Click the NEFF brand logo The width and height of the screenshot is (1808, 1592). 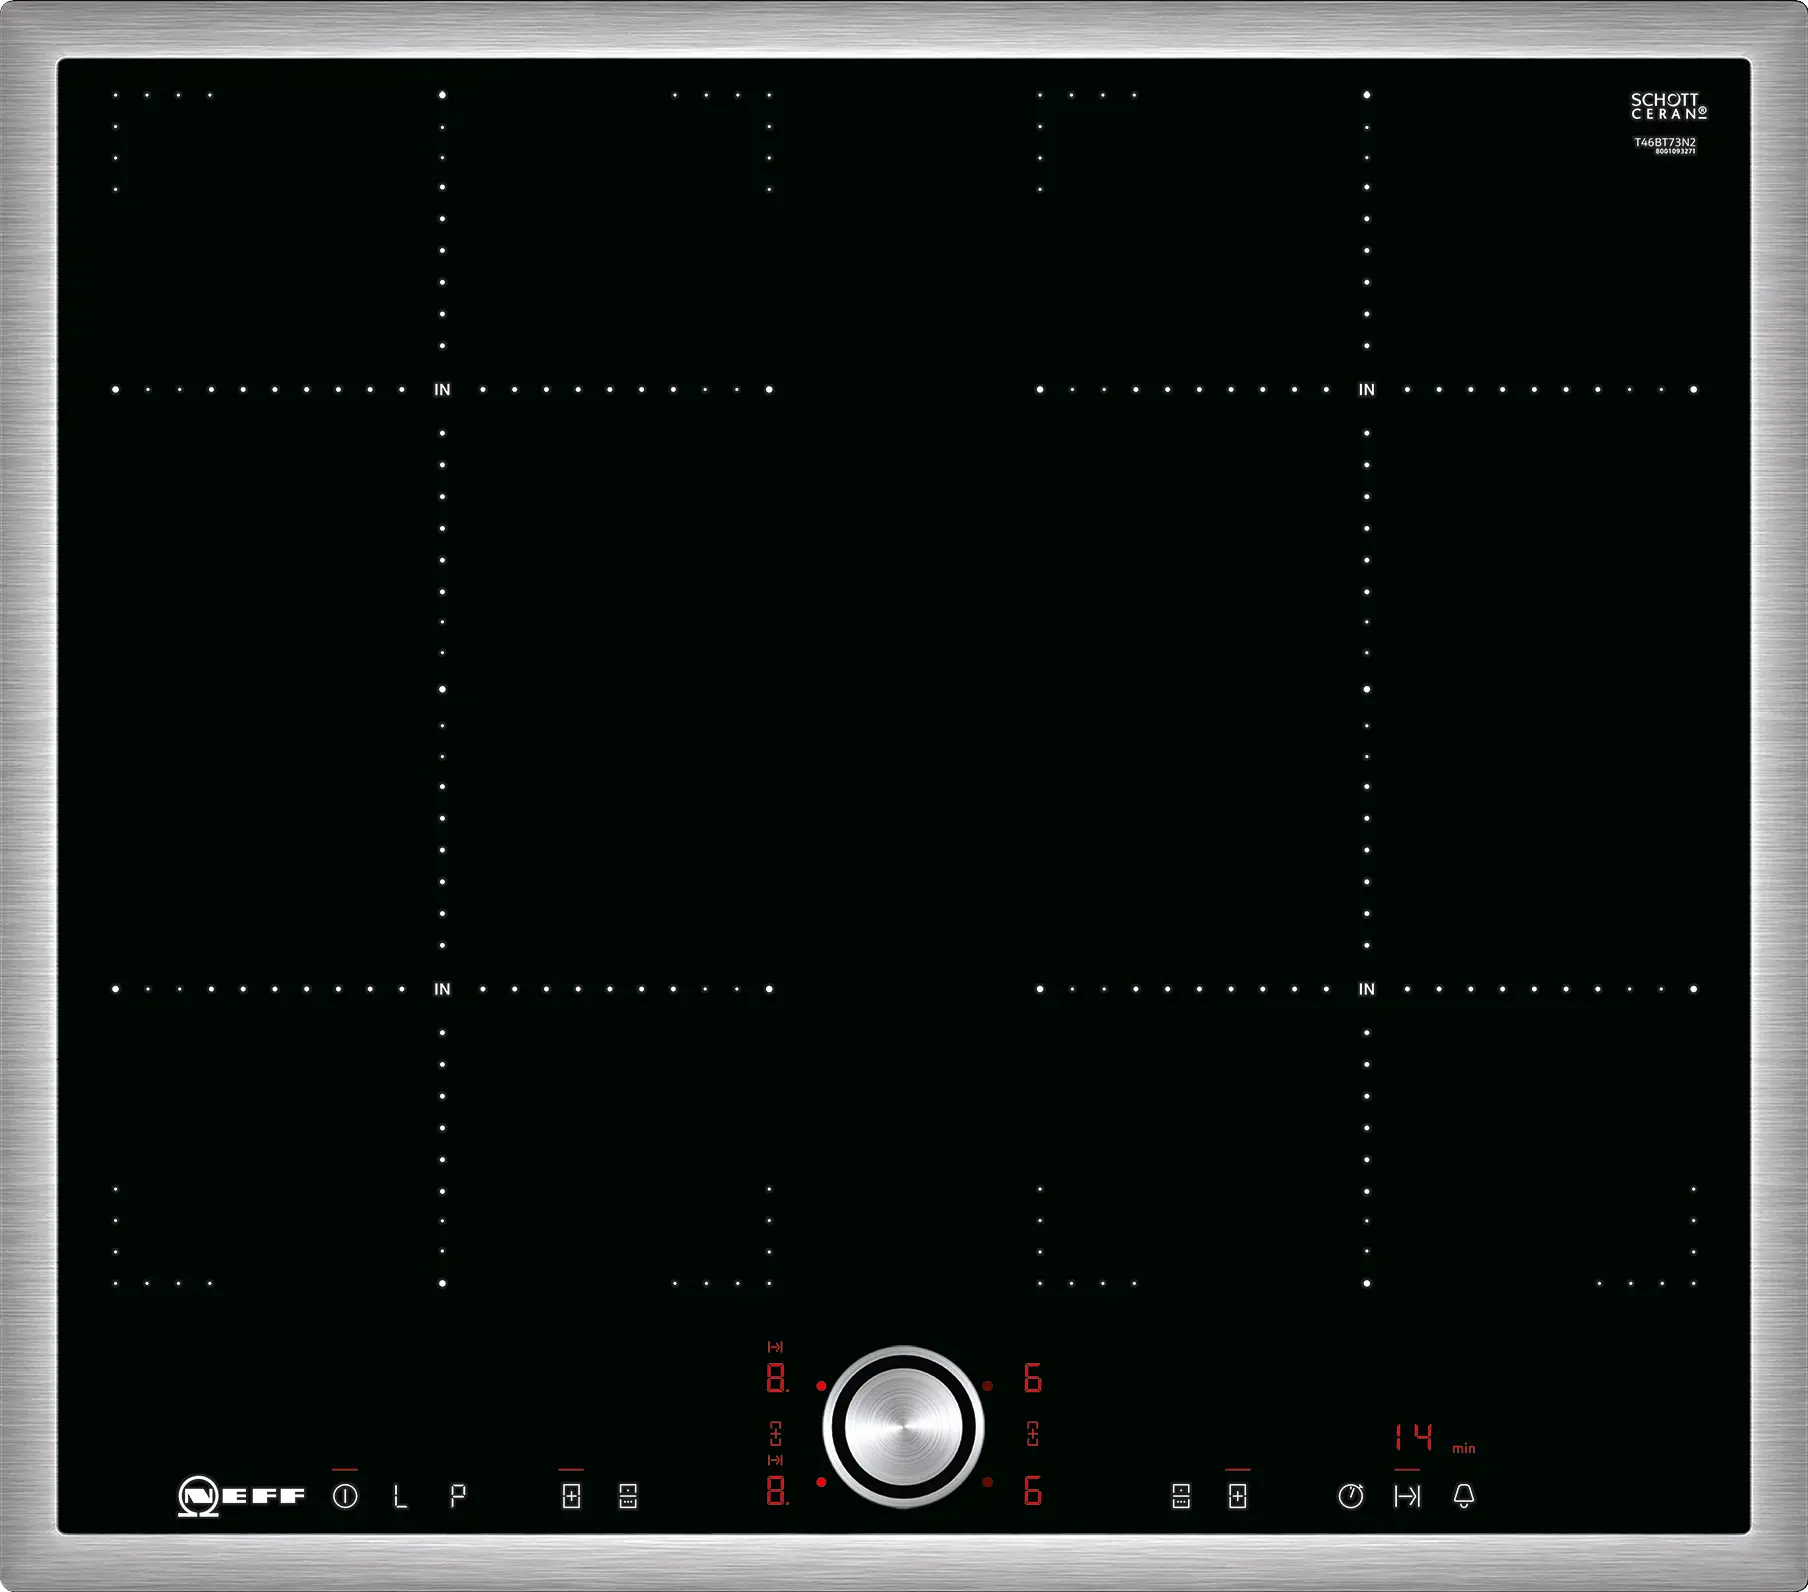pos(241,1496)
